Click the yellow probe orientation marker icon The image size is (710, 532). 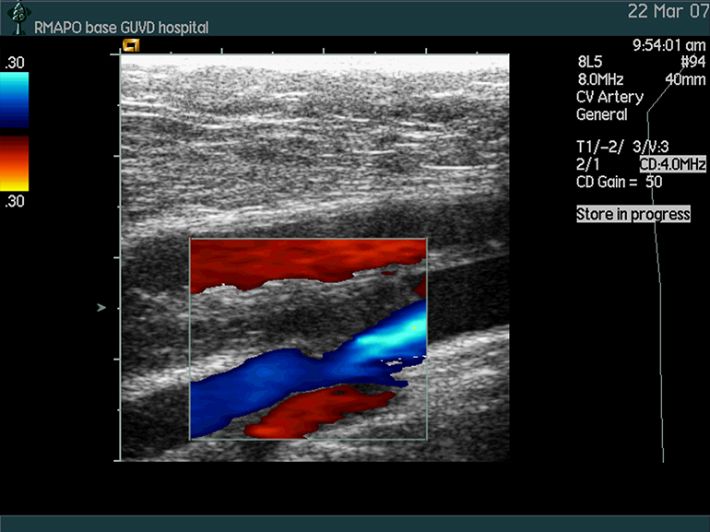(131, 45)
